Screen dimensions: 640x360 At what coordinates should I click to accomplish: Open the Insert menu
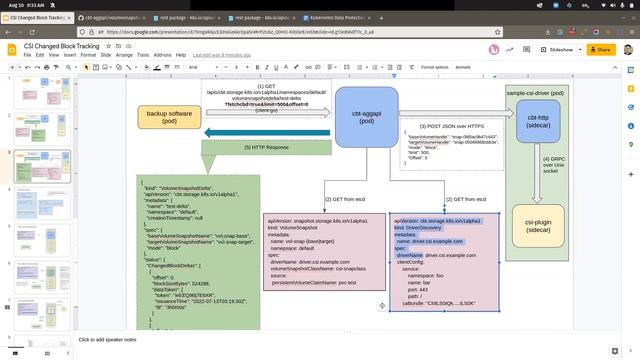tap(70, 55)
